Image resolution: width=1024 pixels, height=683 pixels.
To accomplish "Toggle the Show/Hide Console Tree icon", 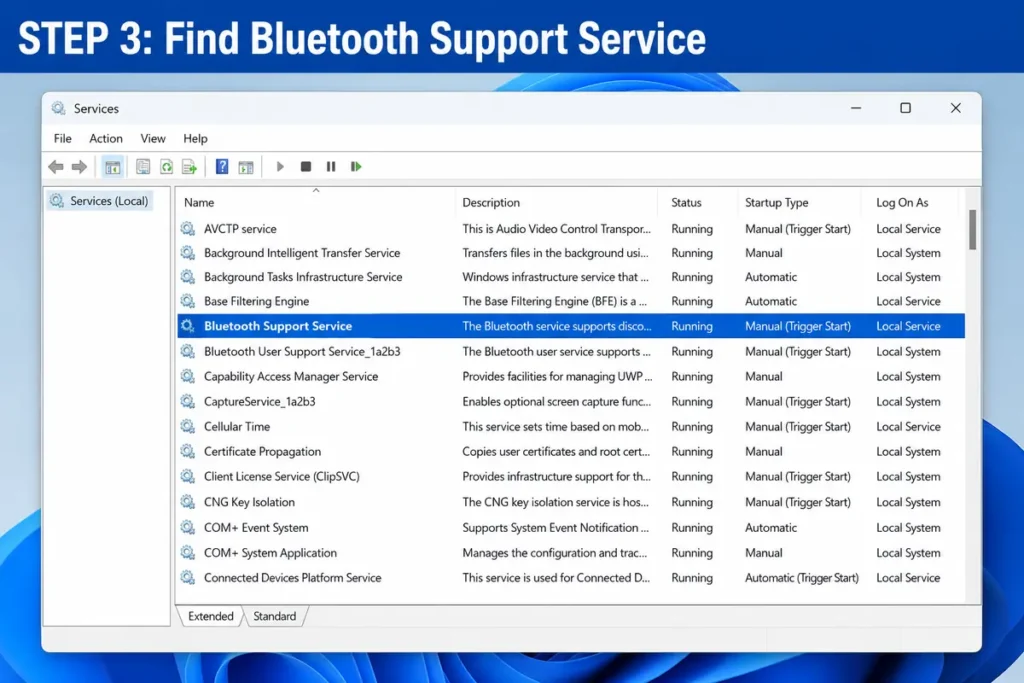I will (x=112, y=167).
